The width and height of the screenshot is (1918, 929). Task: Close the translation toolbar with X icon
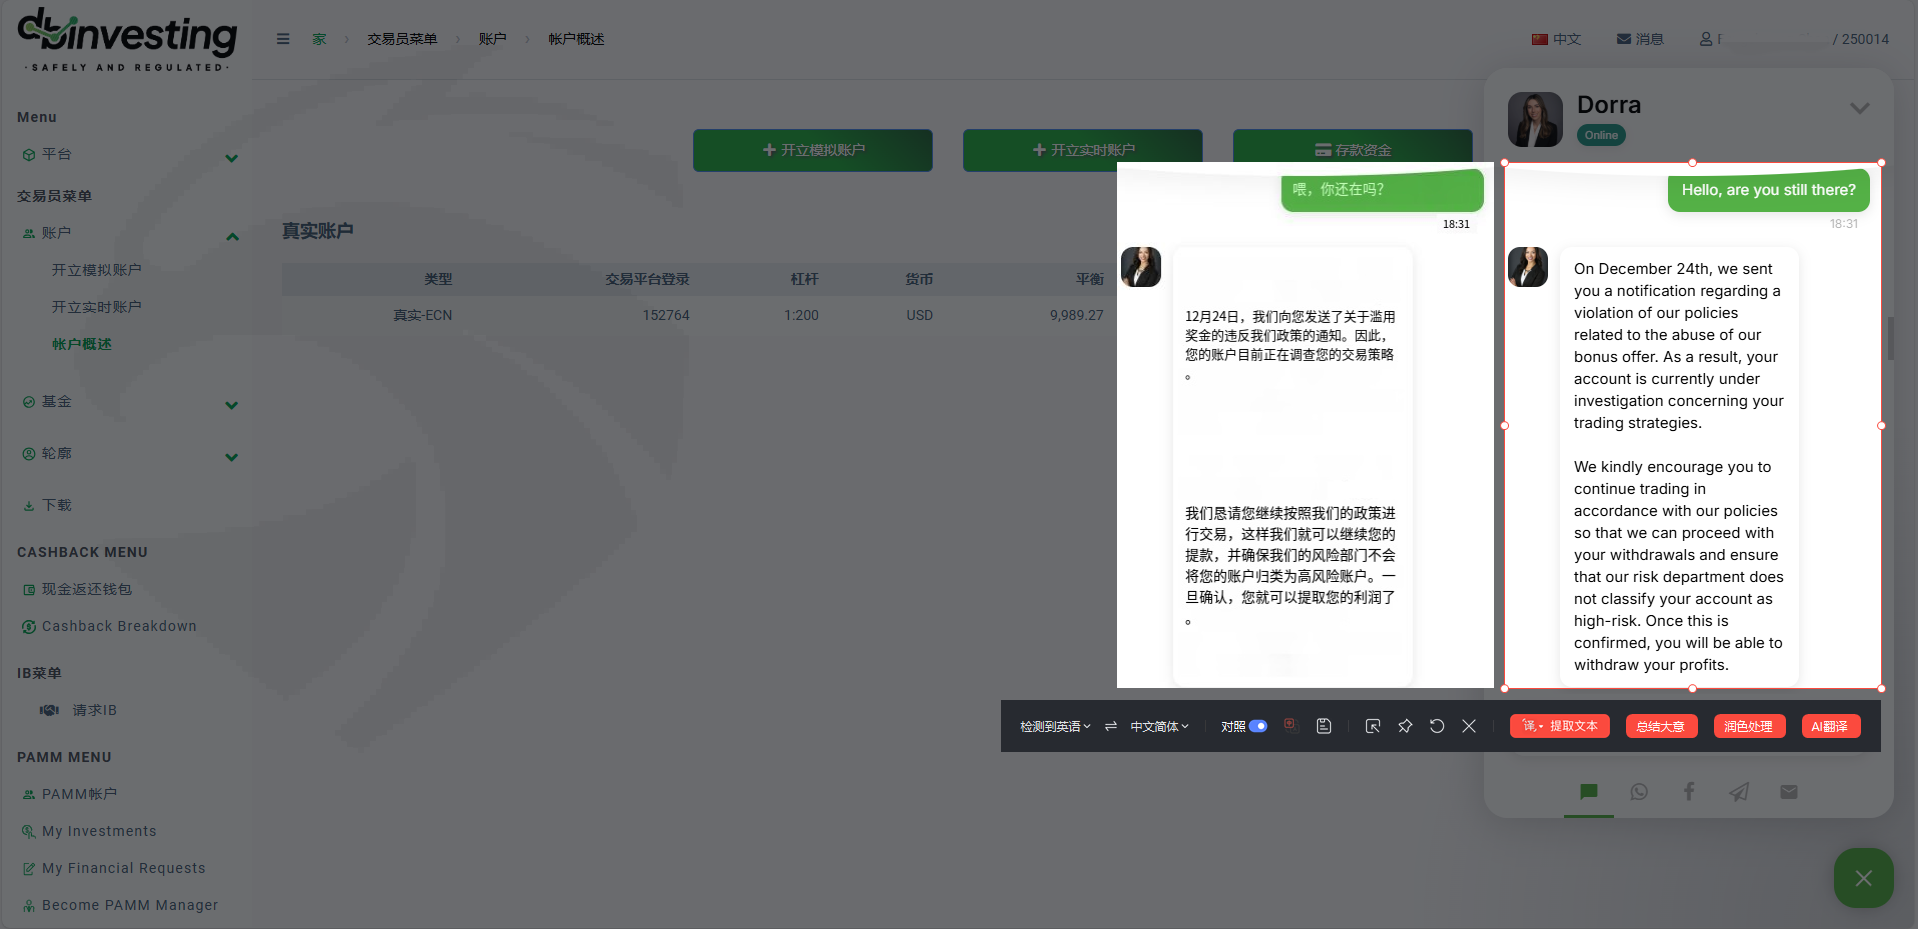point(1469,726)
